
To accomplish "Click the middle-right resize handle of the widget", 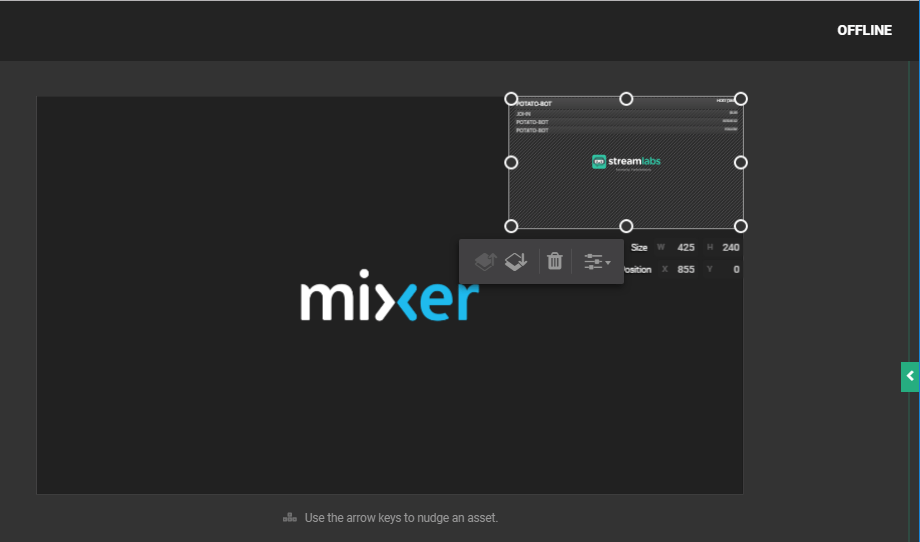I will pyautogui.click(x=740, y=162).
